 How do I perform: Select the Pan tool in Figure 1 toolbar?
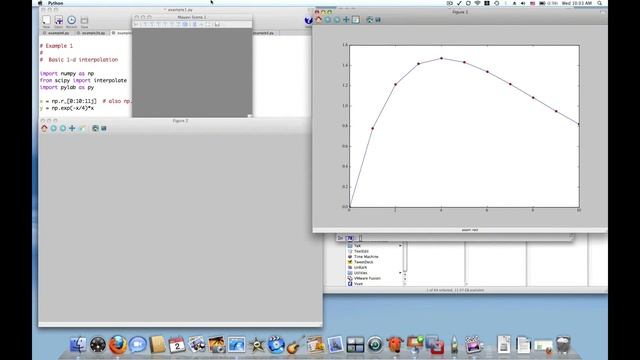point(346,20)
